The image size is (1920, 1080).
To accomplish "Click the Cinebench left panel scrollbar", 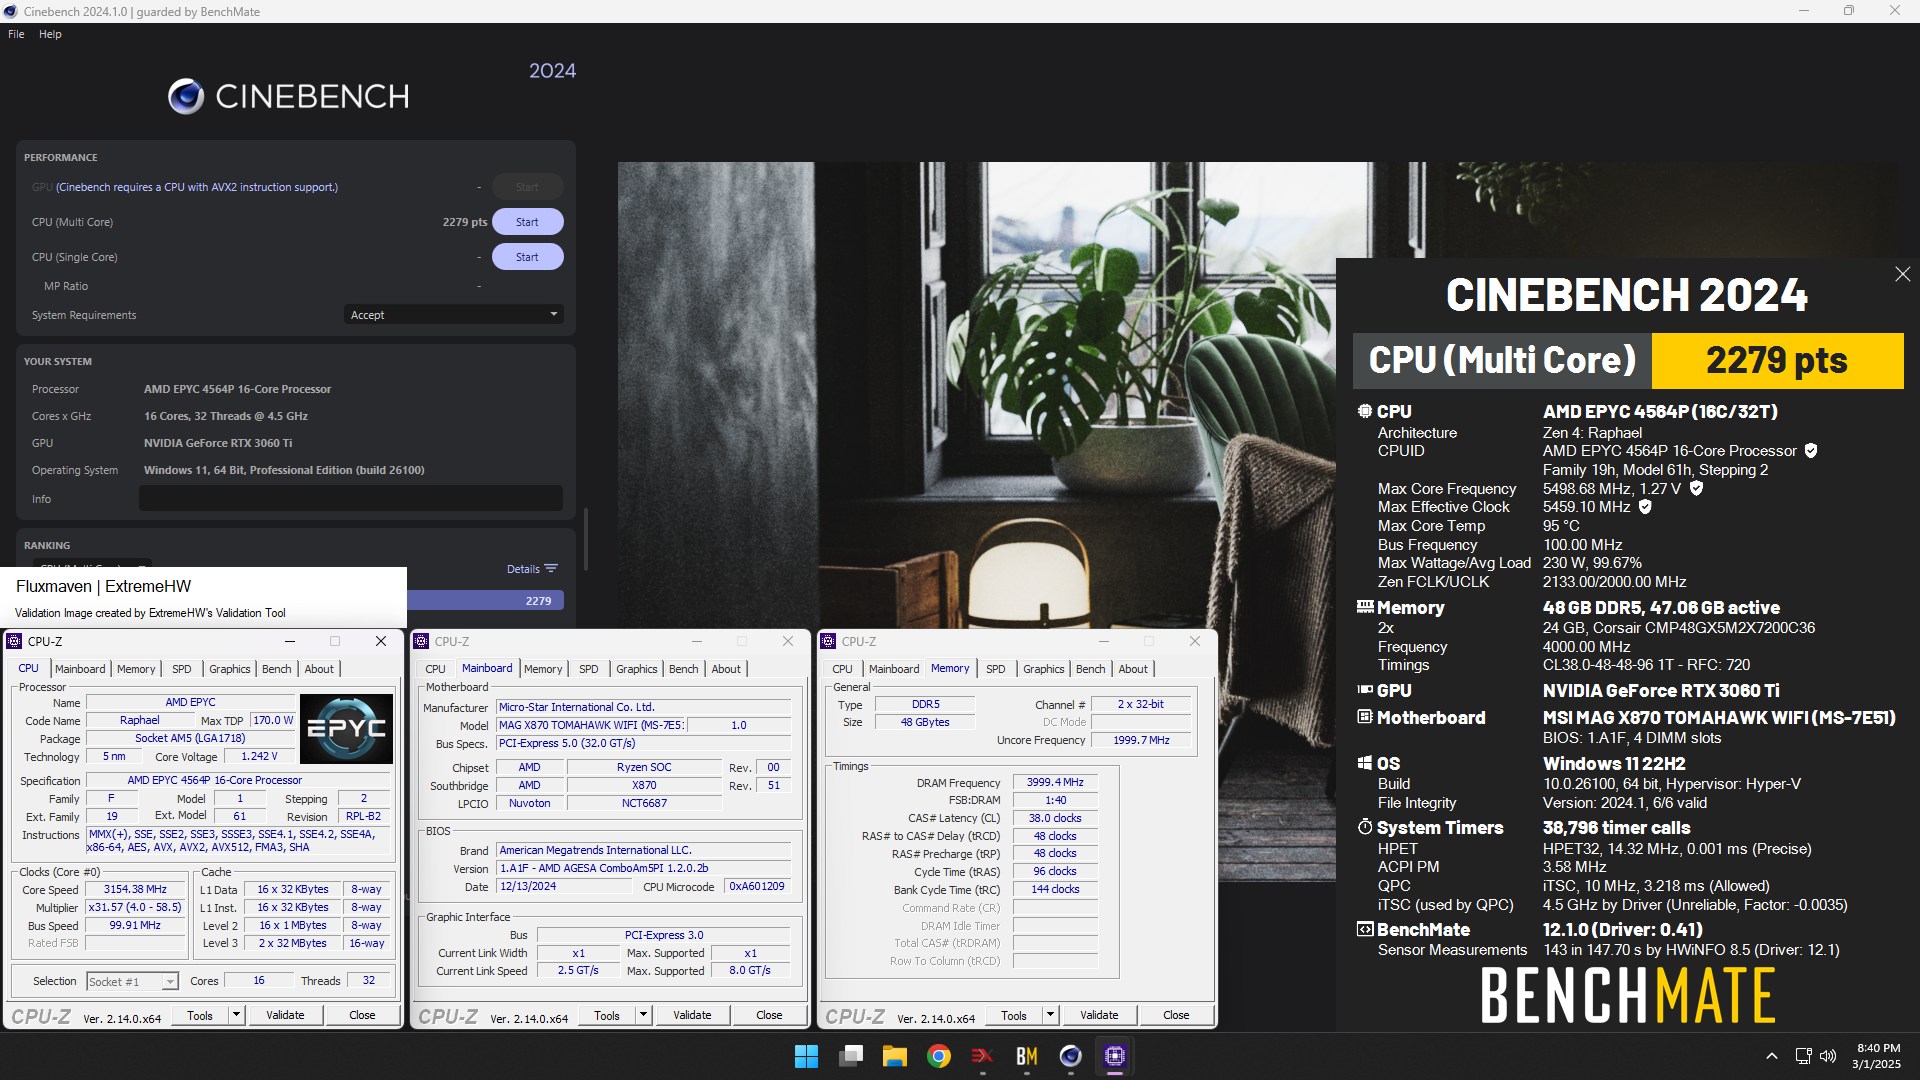I will (x=585, y=538).
